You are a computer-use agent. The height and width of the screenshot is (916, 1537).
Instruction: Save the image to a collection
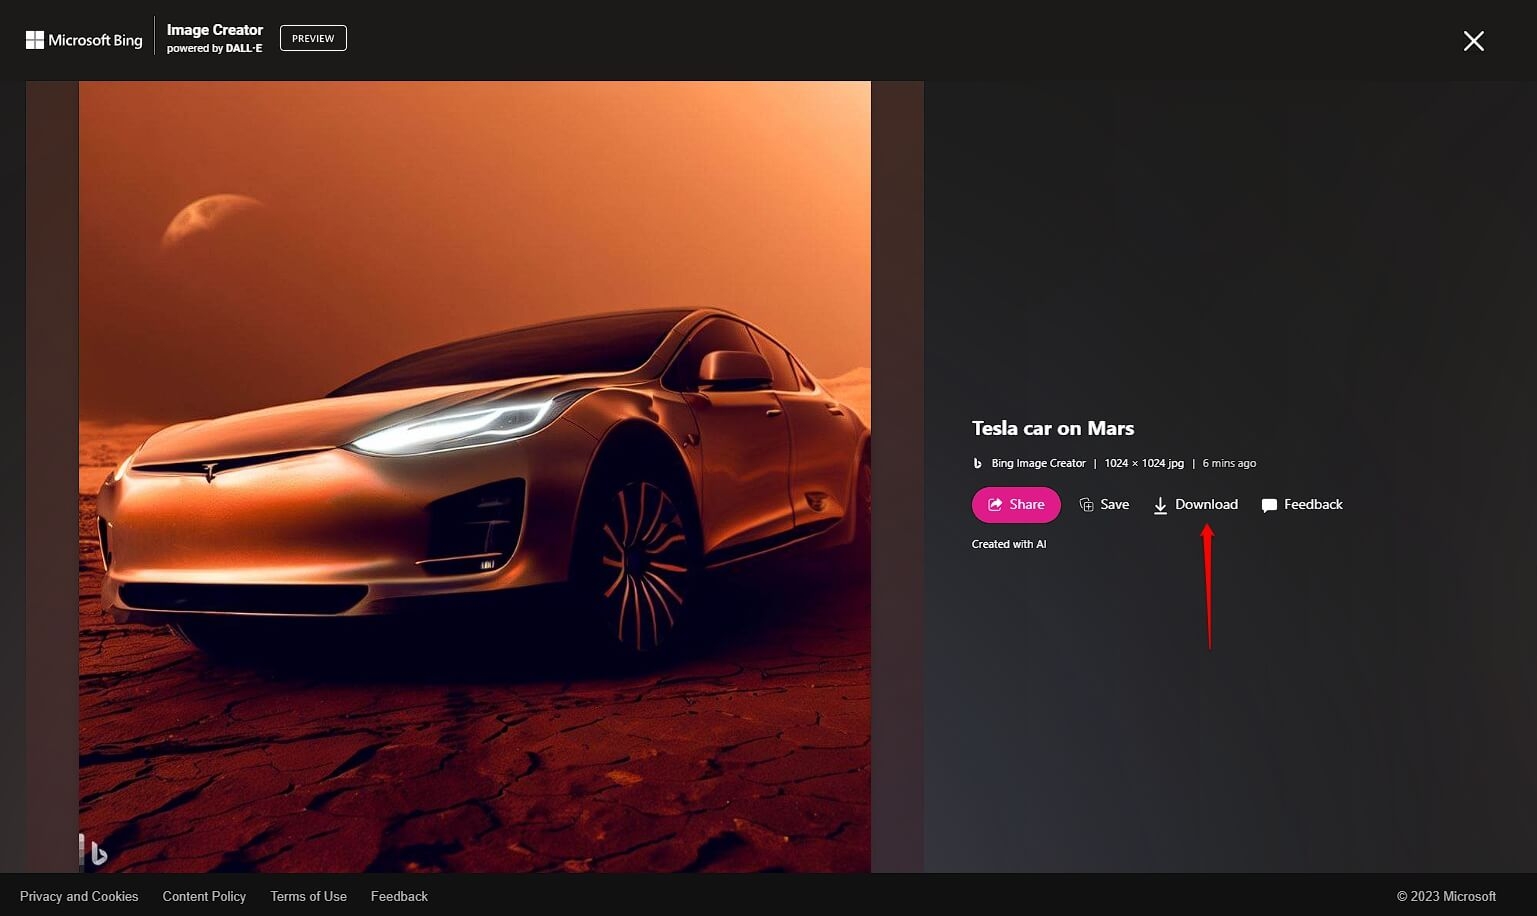point(1104,505)
